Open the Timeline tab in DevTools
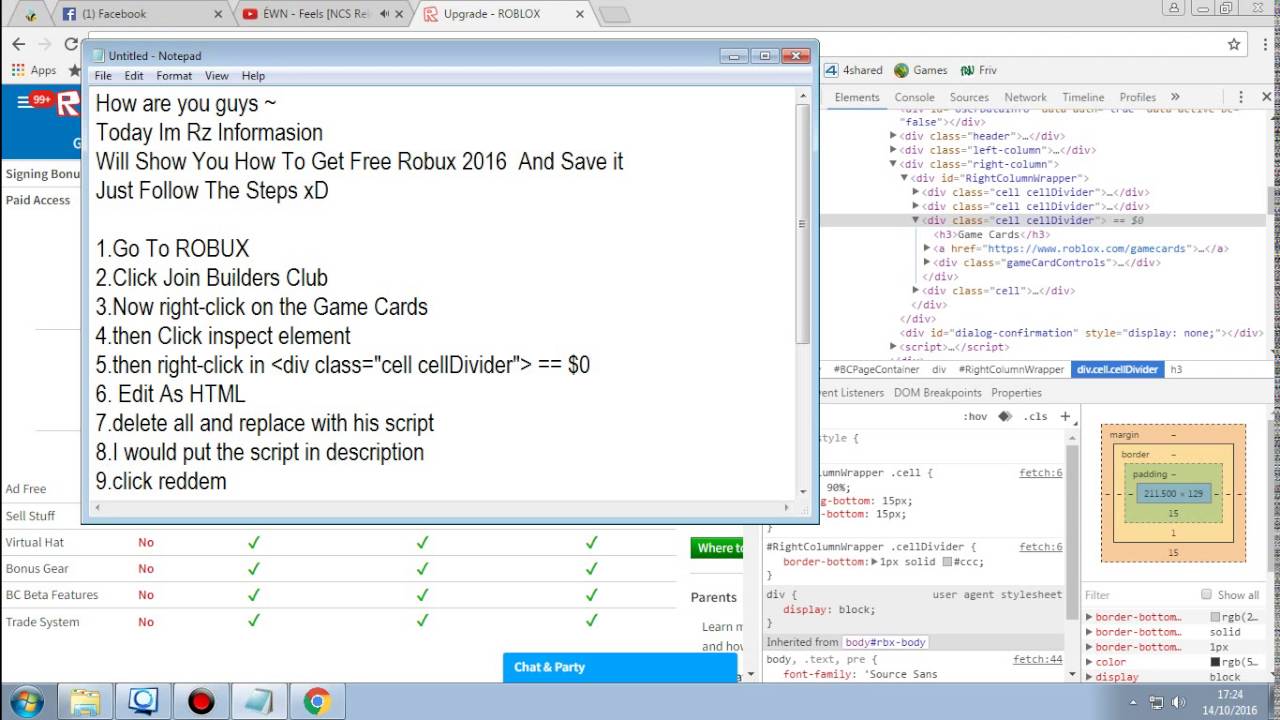1280x720 pixels. [1083, 97]
